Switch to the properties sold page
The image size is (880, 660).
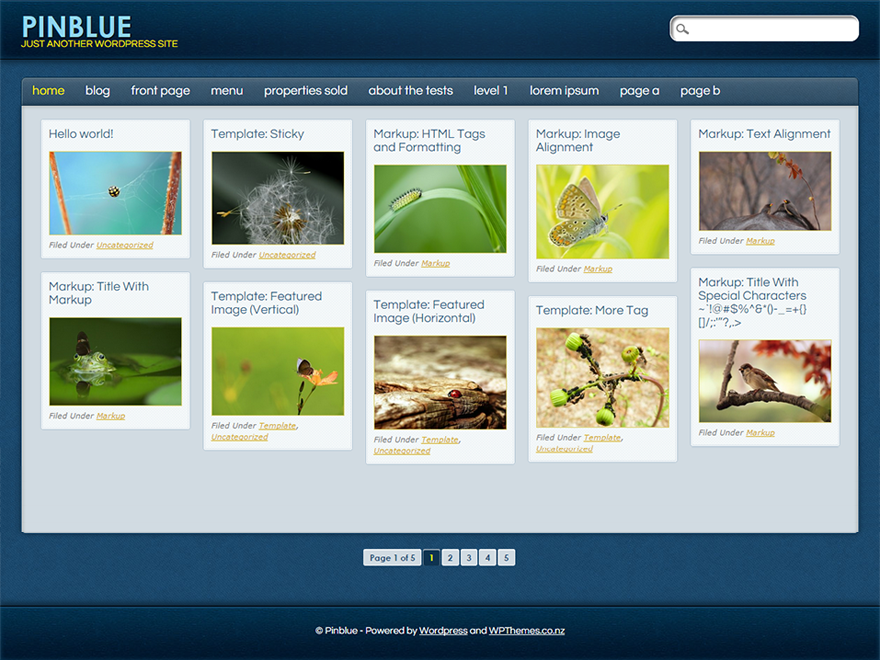305,91
